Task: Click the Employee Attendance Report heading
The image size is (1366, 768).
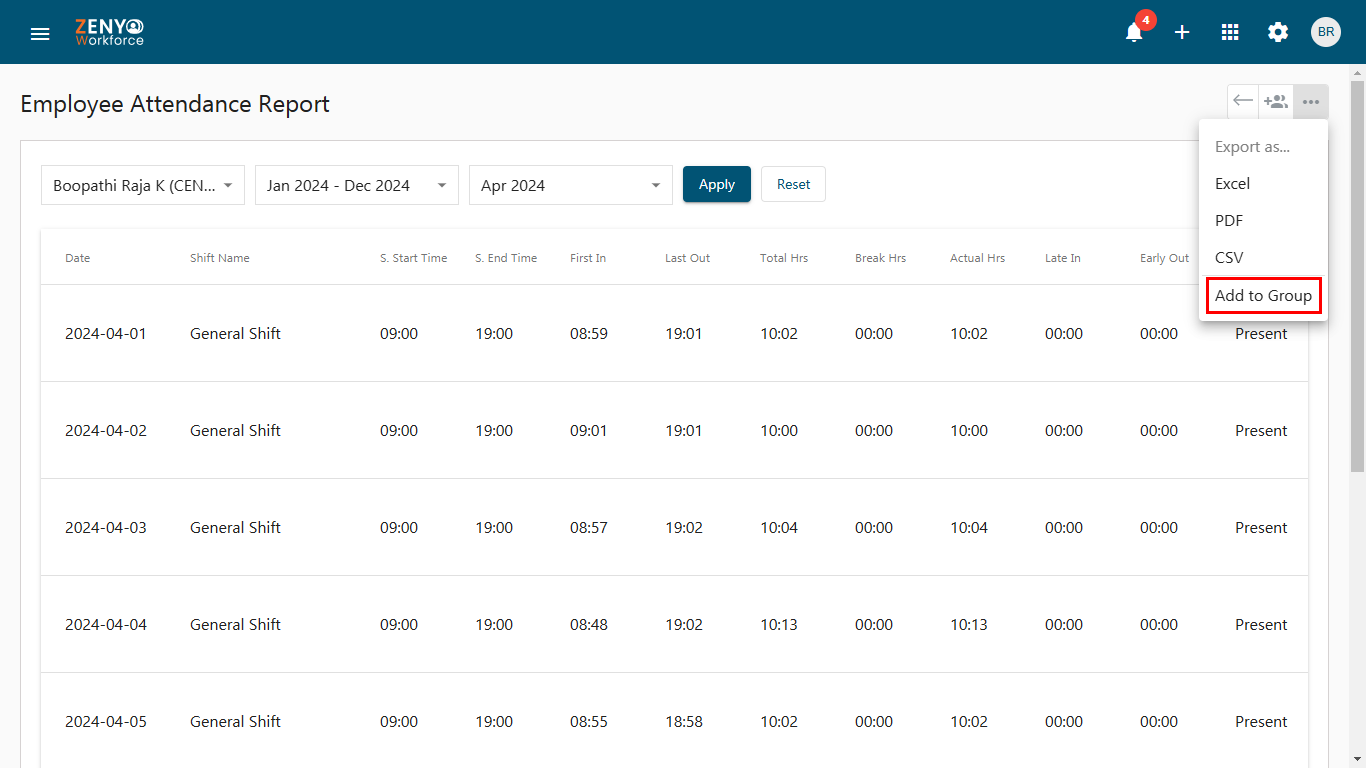Action: tap(175, 104)
